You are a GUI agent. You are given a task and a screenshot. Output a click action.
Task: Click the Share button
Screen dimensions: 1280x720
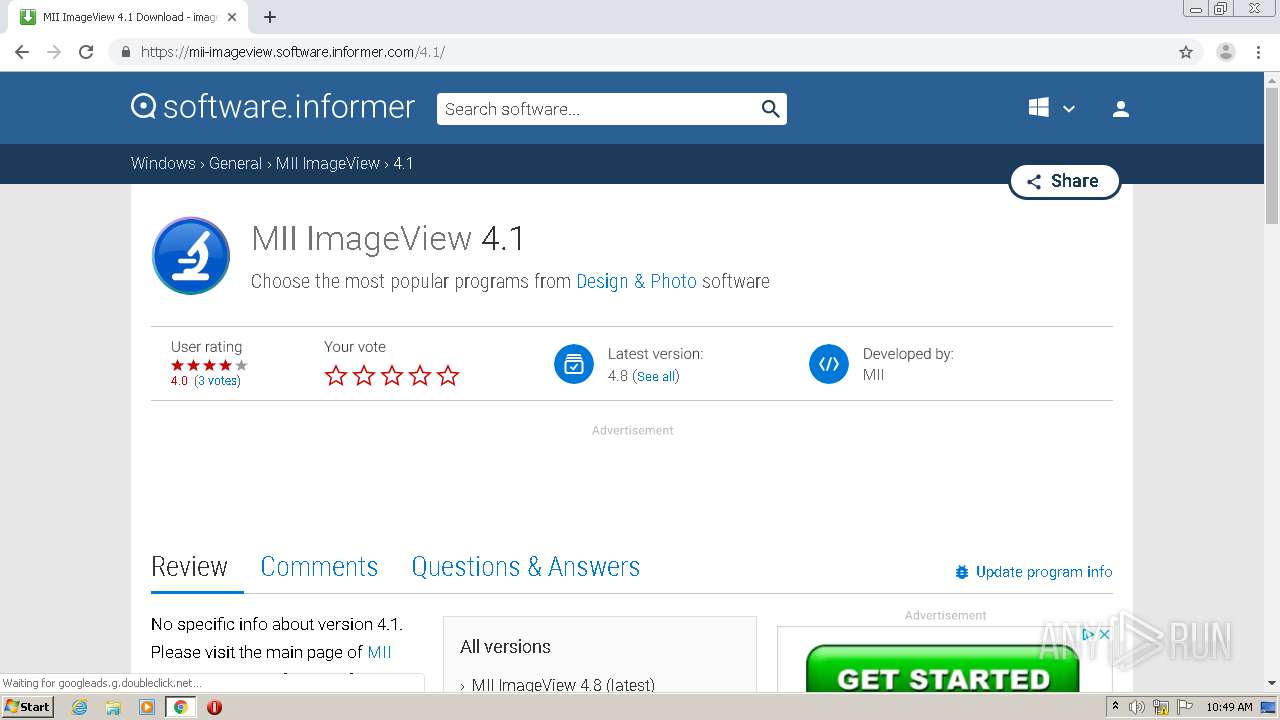coord(1064,181)
